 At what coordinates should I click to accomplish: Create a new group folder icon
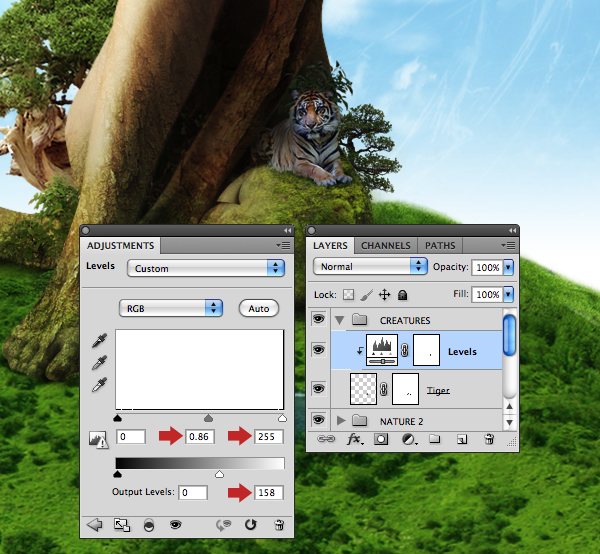(434, 438)
